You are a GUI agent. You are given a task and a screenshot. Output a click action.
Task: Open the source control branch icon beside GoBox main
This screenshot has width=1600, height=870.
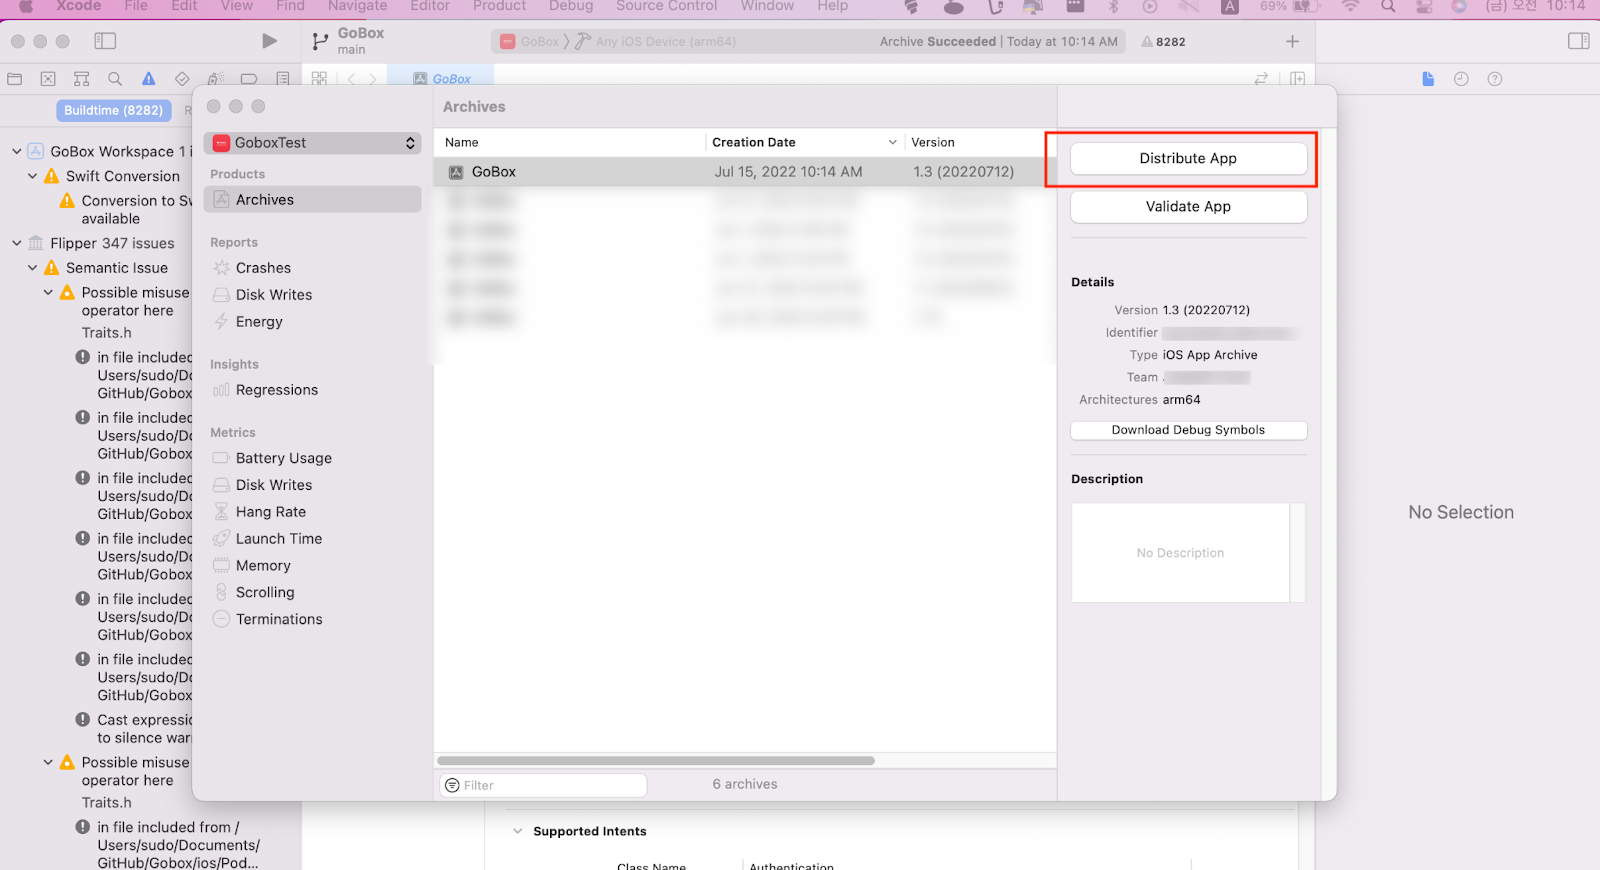pos(320,41)
